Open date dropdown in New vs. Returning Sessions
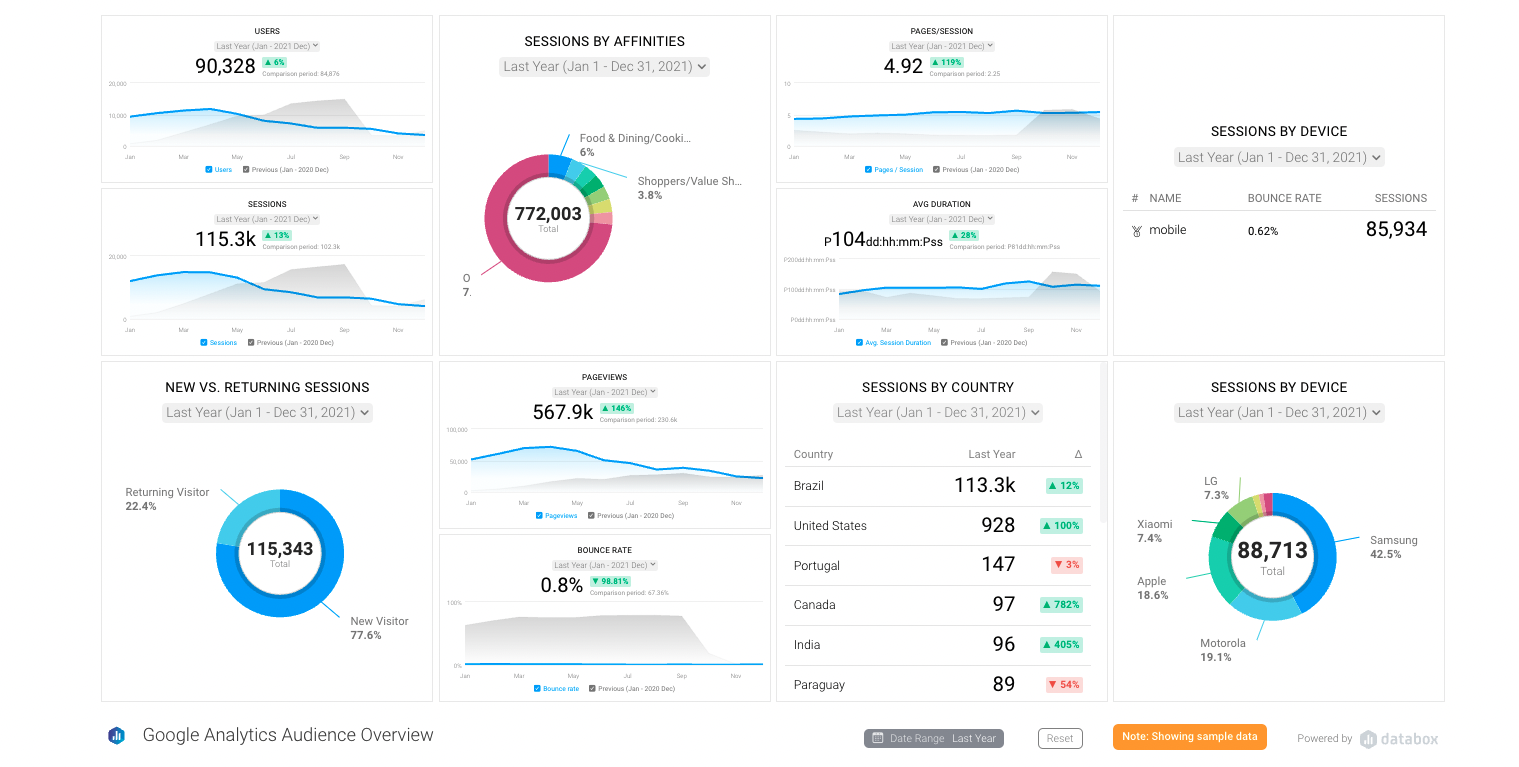The image size is (1519, 767). coord(267,413)
